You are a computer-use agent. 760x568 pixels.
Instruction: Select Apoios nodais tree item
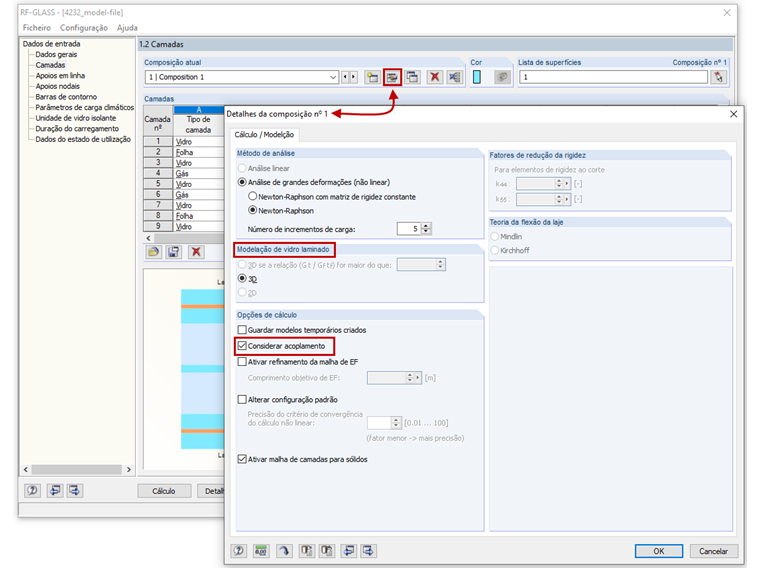coord(58,86)
